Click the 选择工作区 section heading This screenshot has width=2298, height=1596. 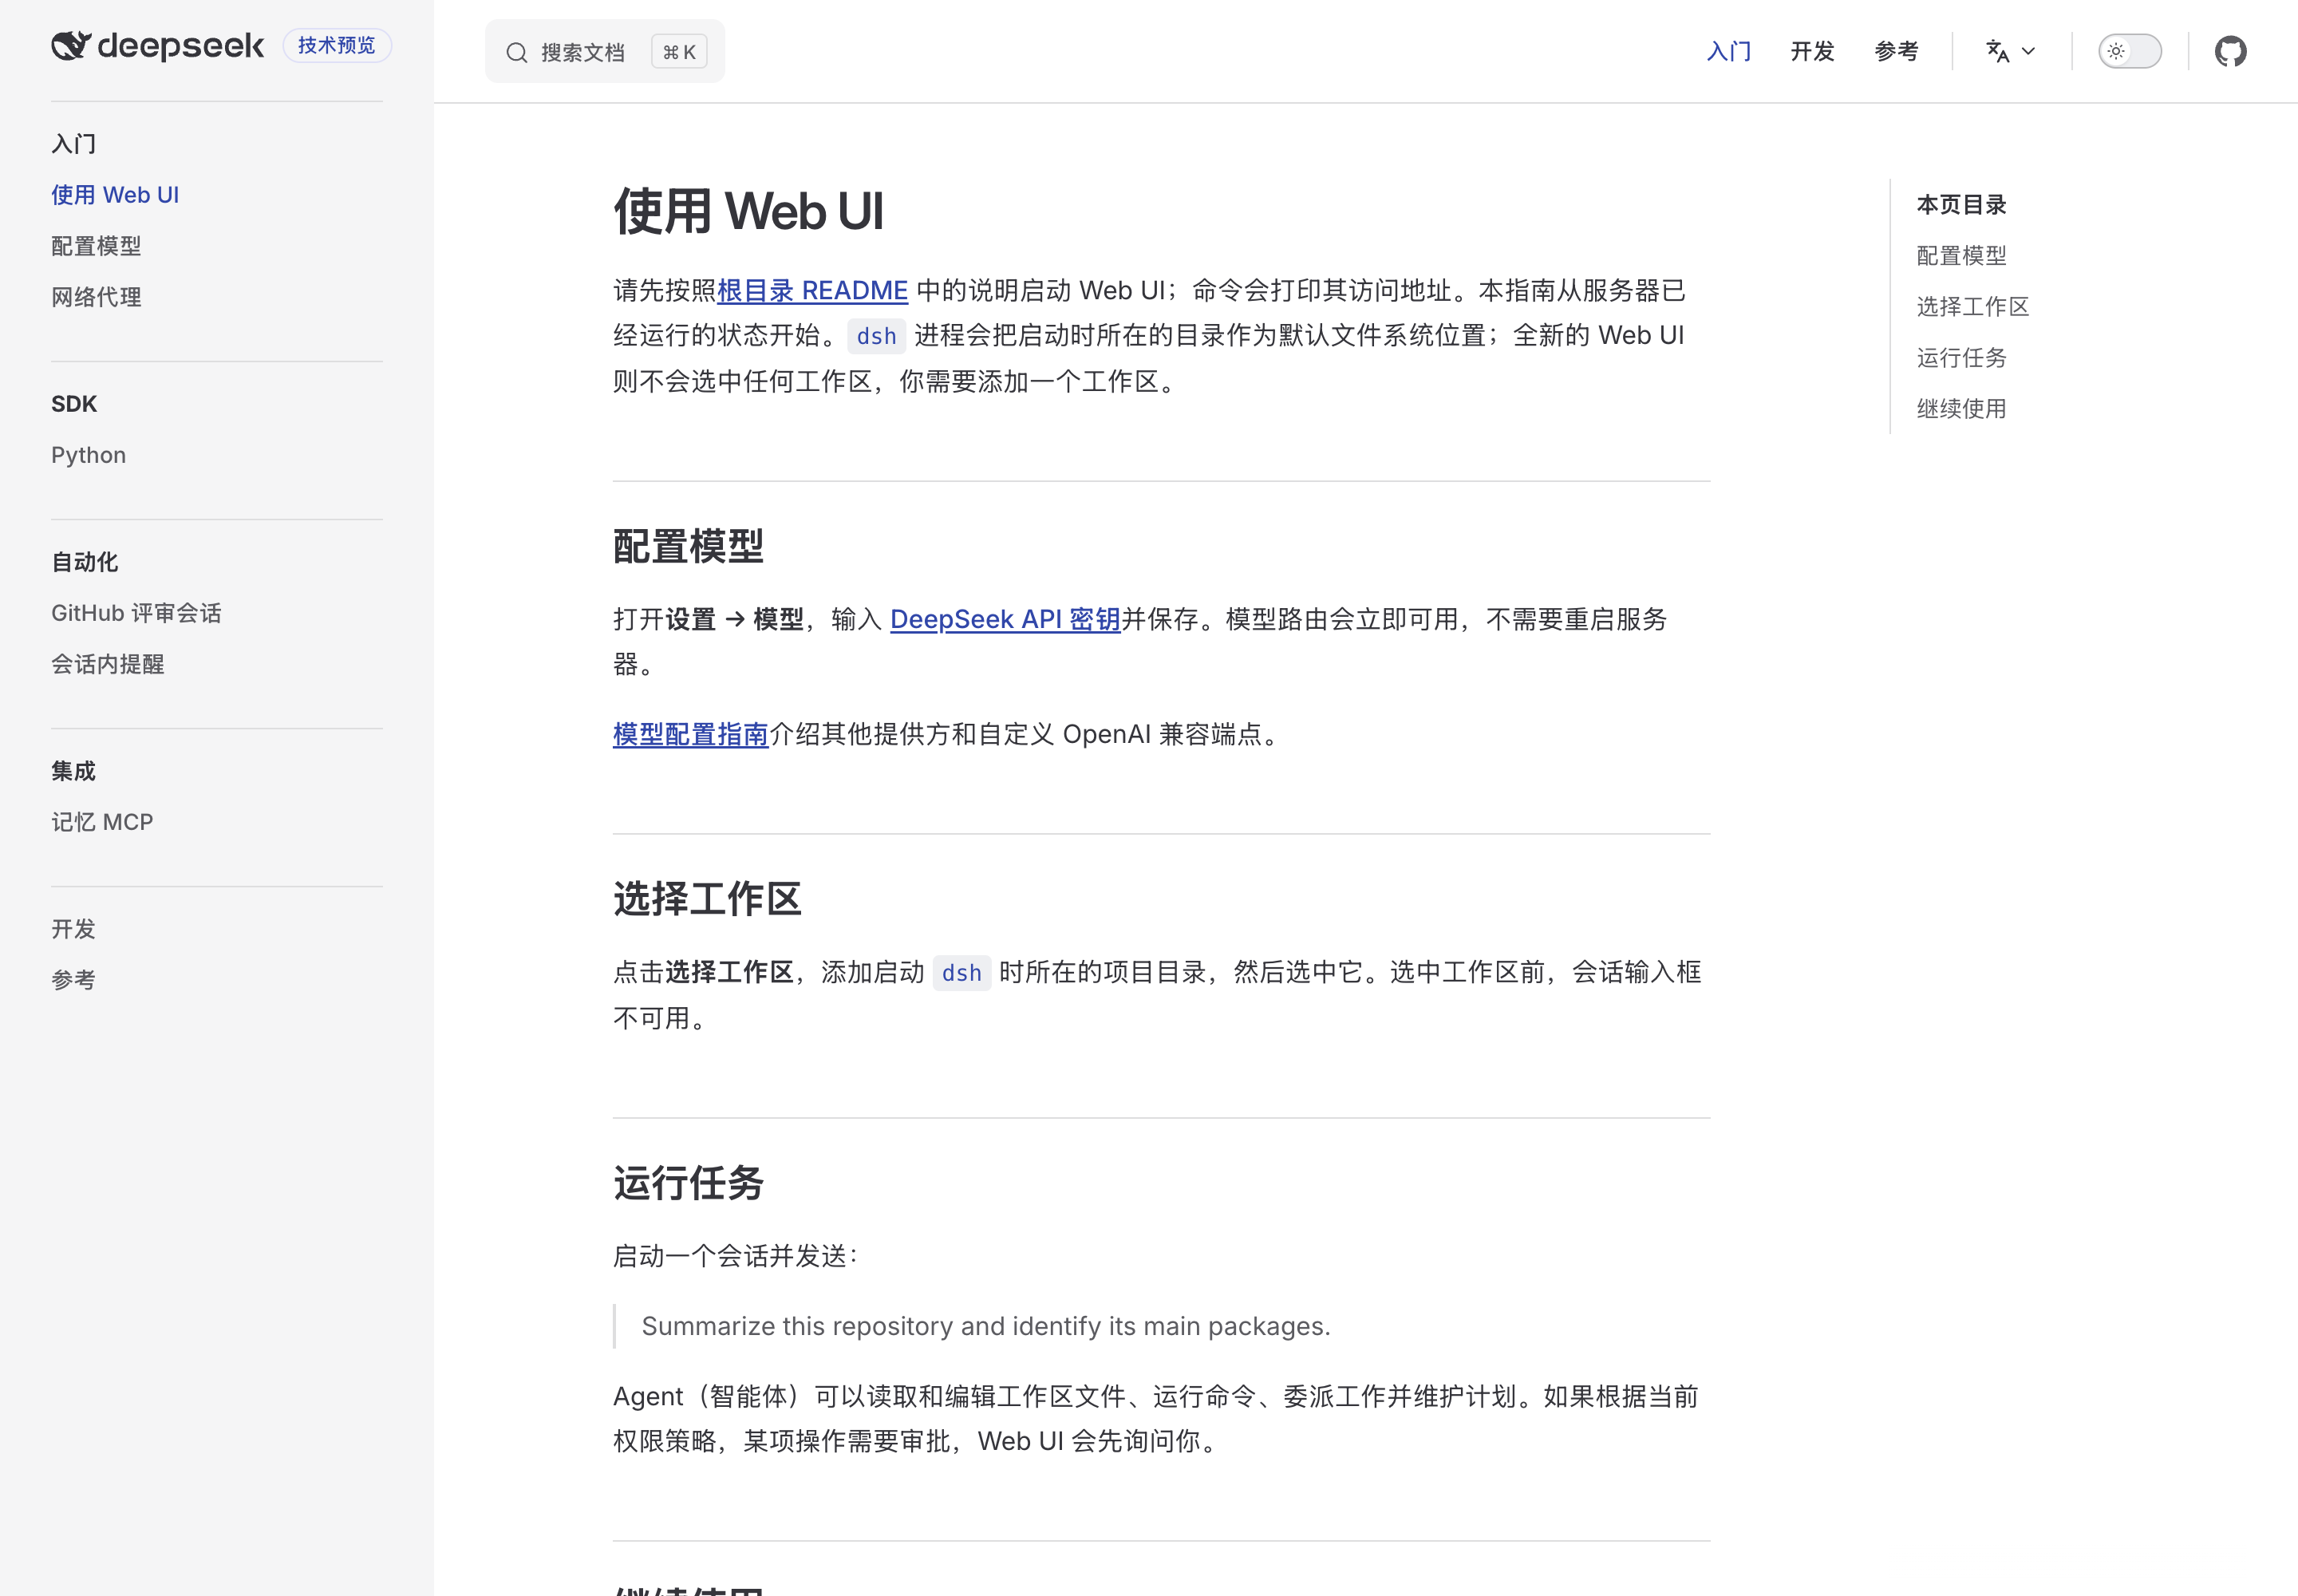pyautogui.click(x=707, y=899)
